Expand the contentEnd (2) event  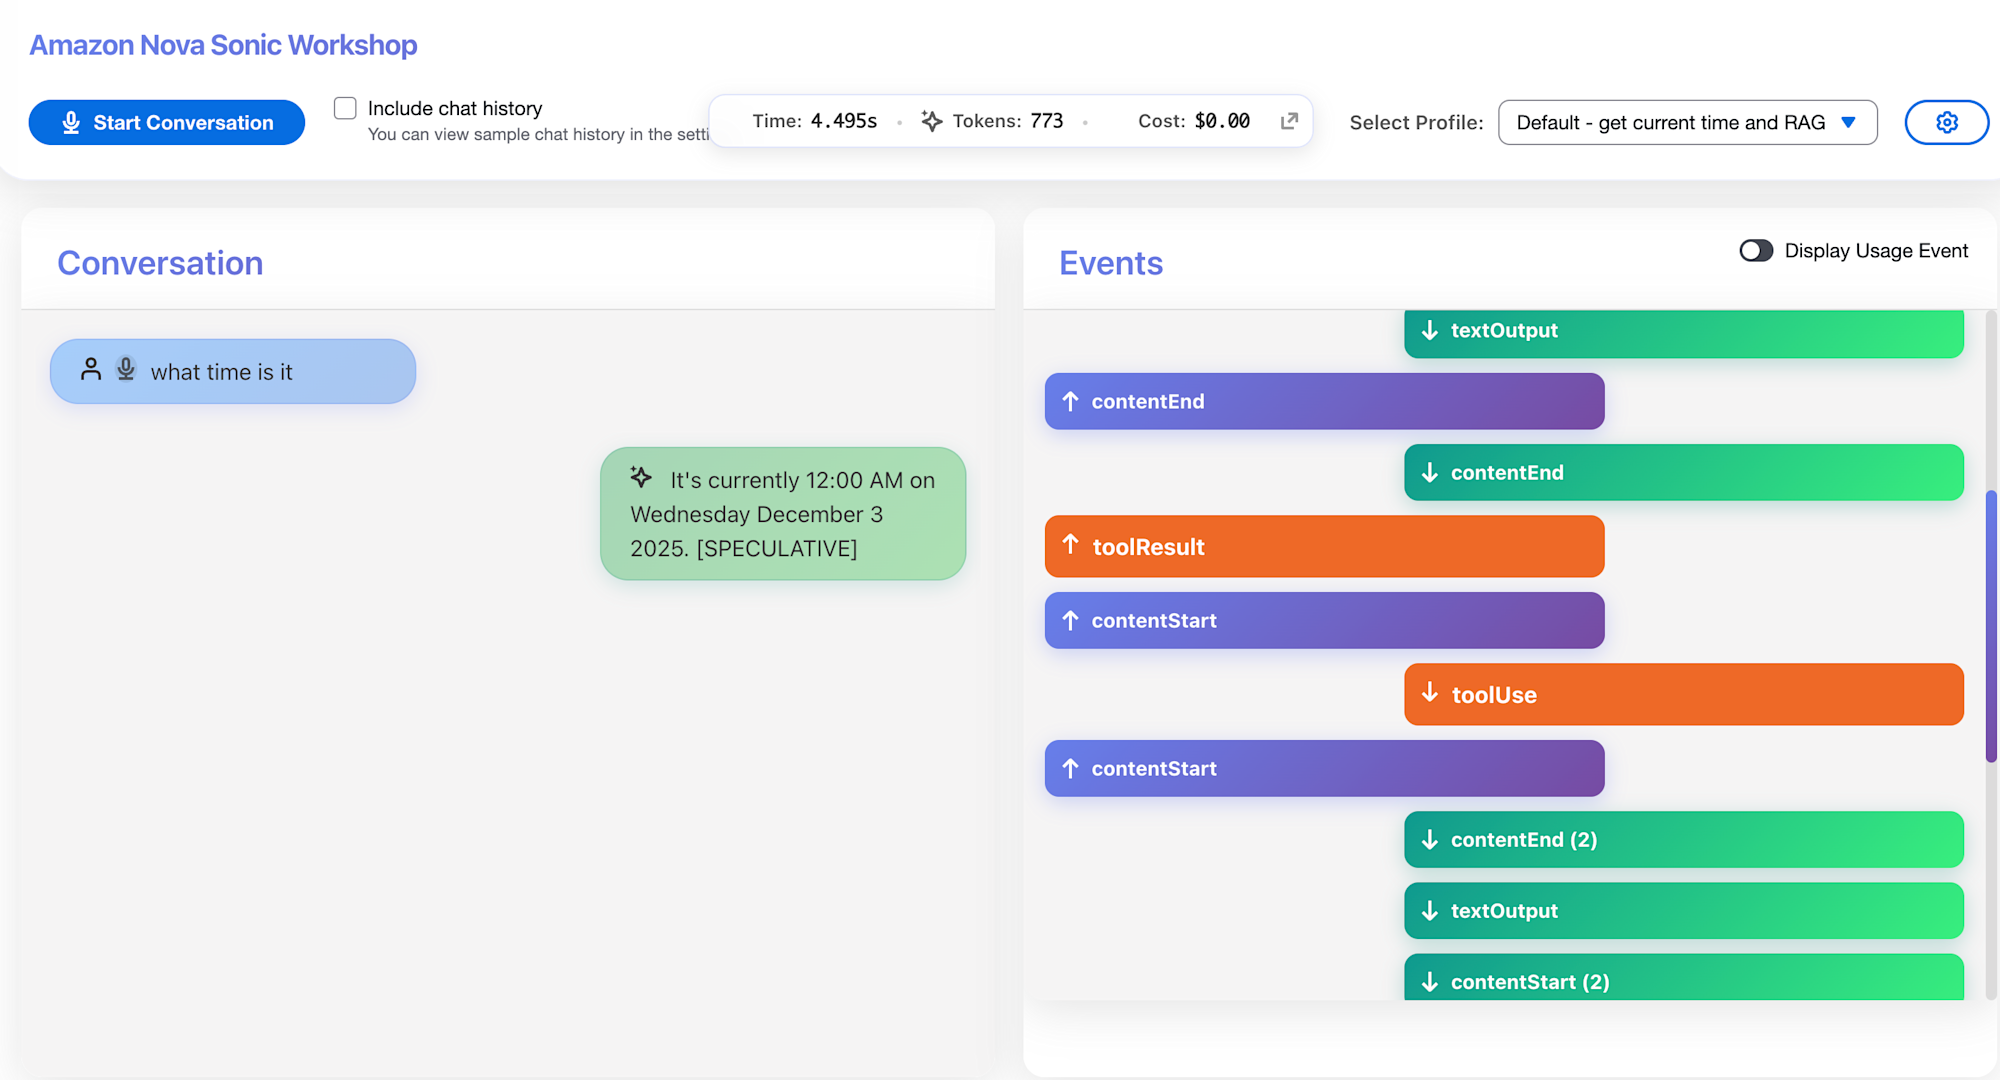point(1683,839)
